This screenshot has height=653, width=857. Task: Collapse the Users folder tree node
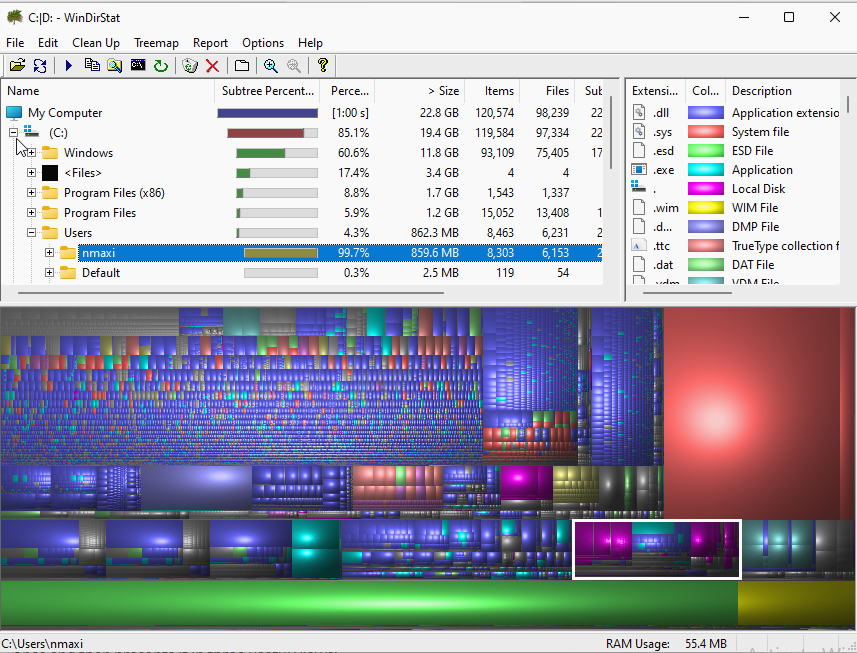[x=32, y=233]
